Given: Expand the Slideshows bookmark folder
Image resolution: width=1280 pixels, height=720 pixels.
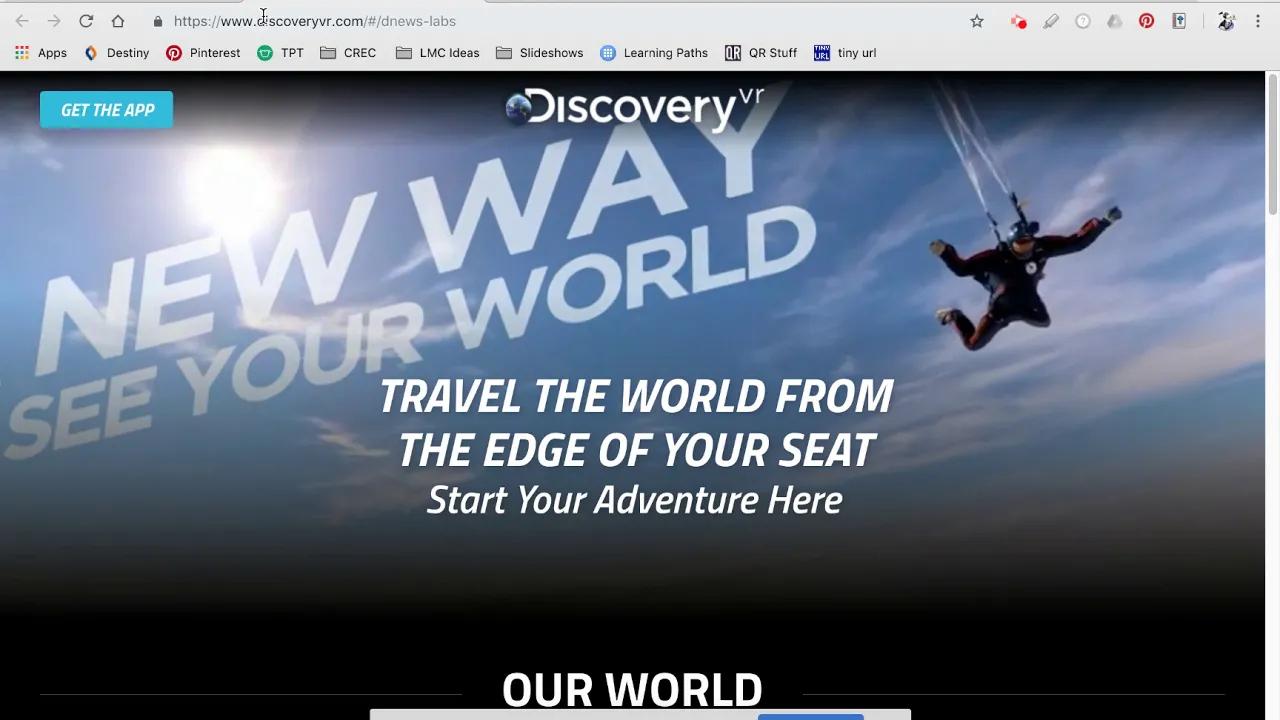Looking at the screenshot, I should 539,53.
